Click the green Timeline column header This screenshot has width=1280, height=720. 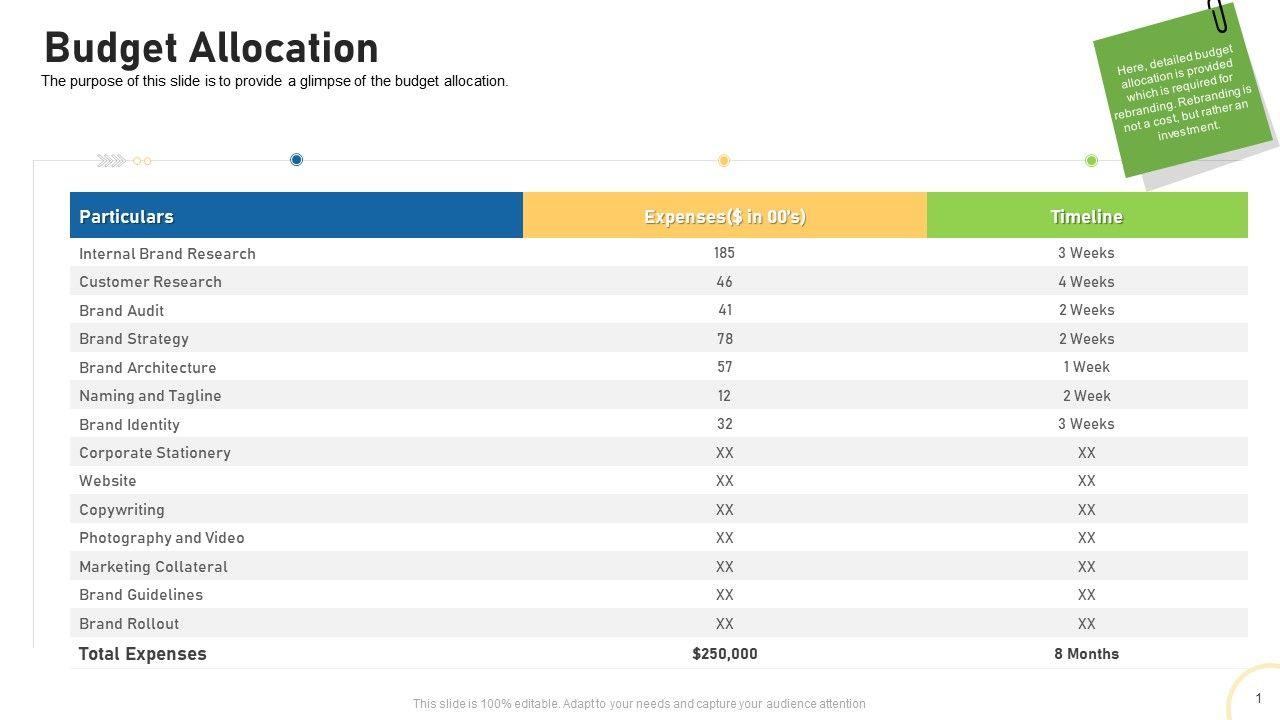pos(1086,216)
